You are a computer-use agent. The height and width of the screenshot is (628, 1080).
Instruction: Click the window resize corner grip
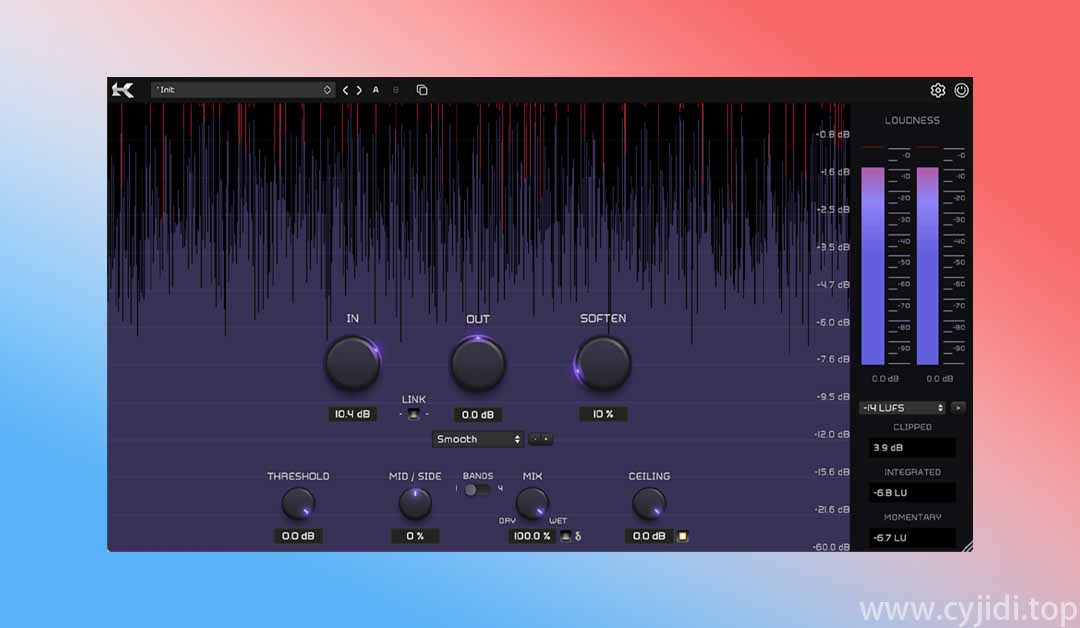(968, 546)
